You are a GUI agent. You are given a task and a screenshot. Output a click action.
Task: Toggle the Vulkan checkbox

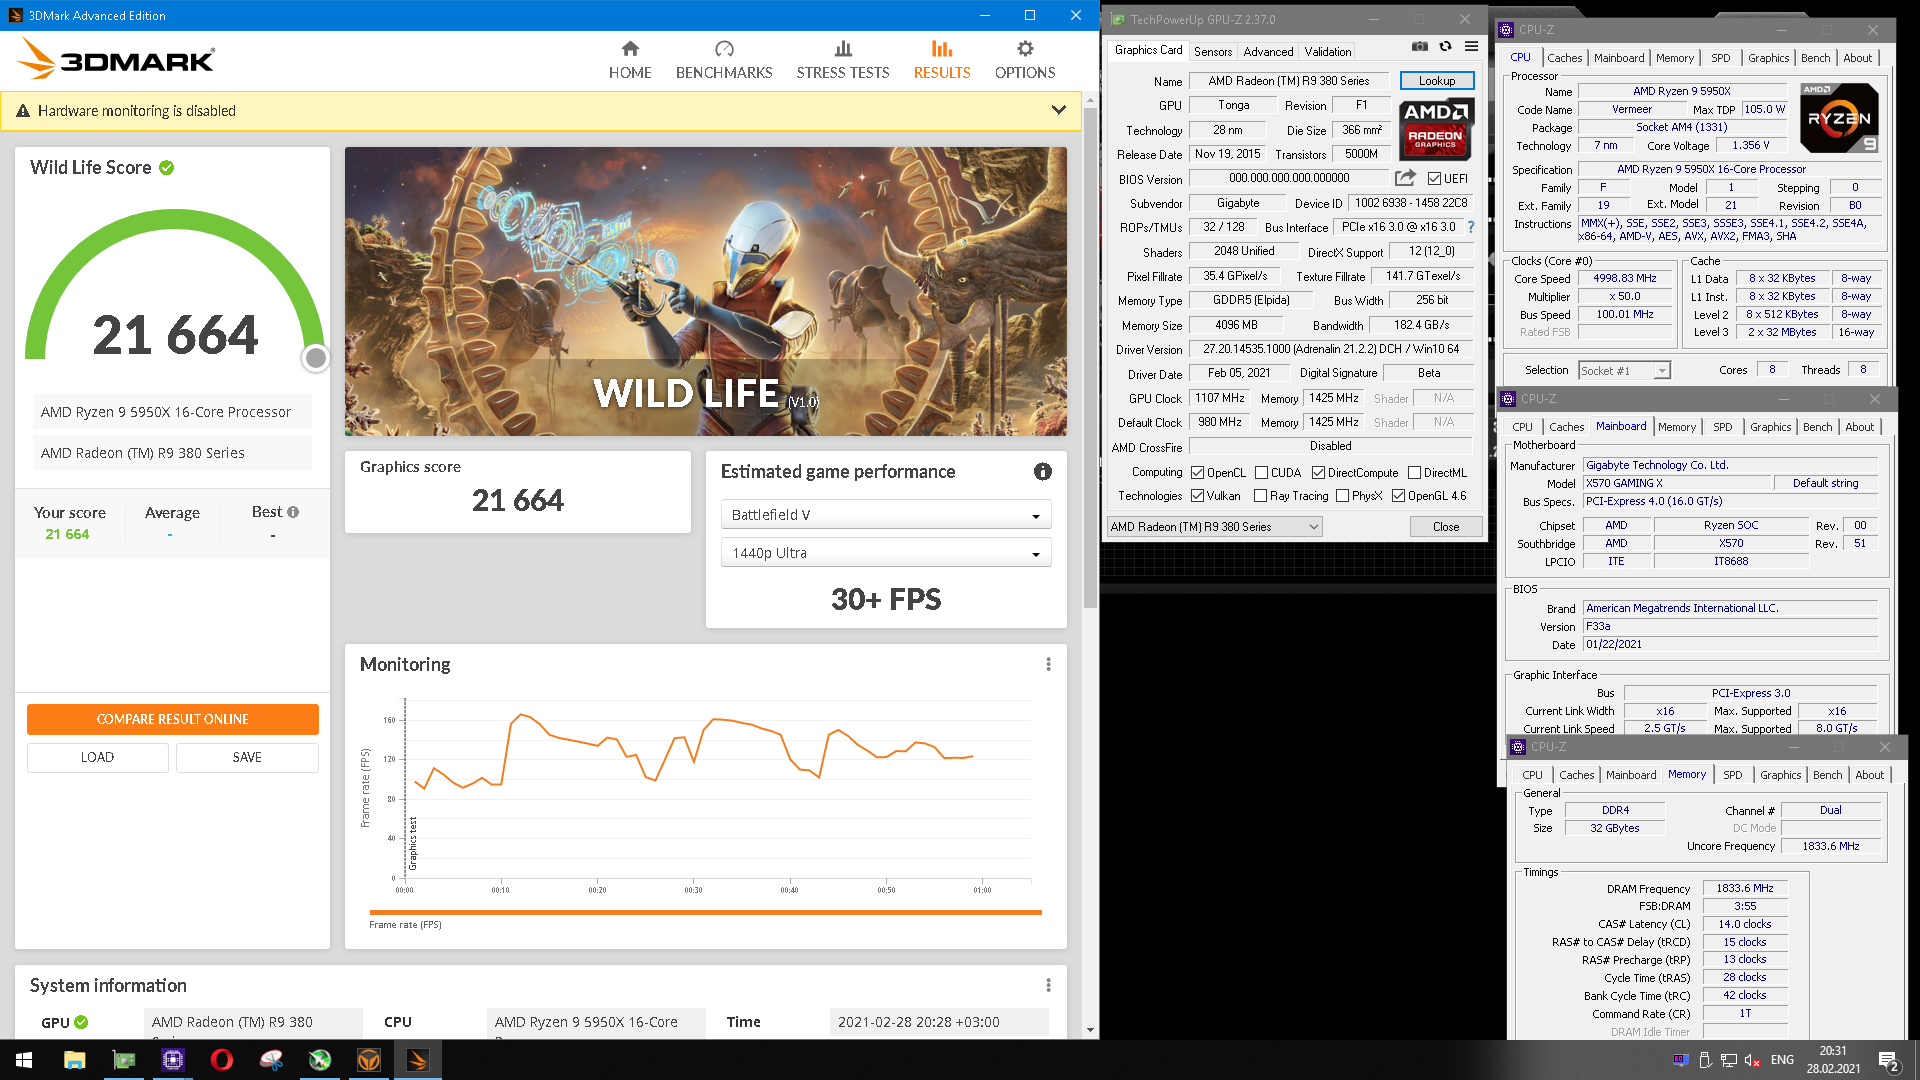1197,496
